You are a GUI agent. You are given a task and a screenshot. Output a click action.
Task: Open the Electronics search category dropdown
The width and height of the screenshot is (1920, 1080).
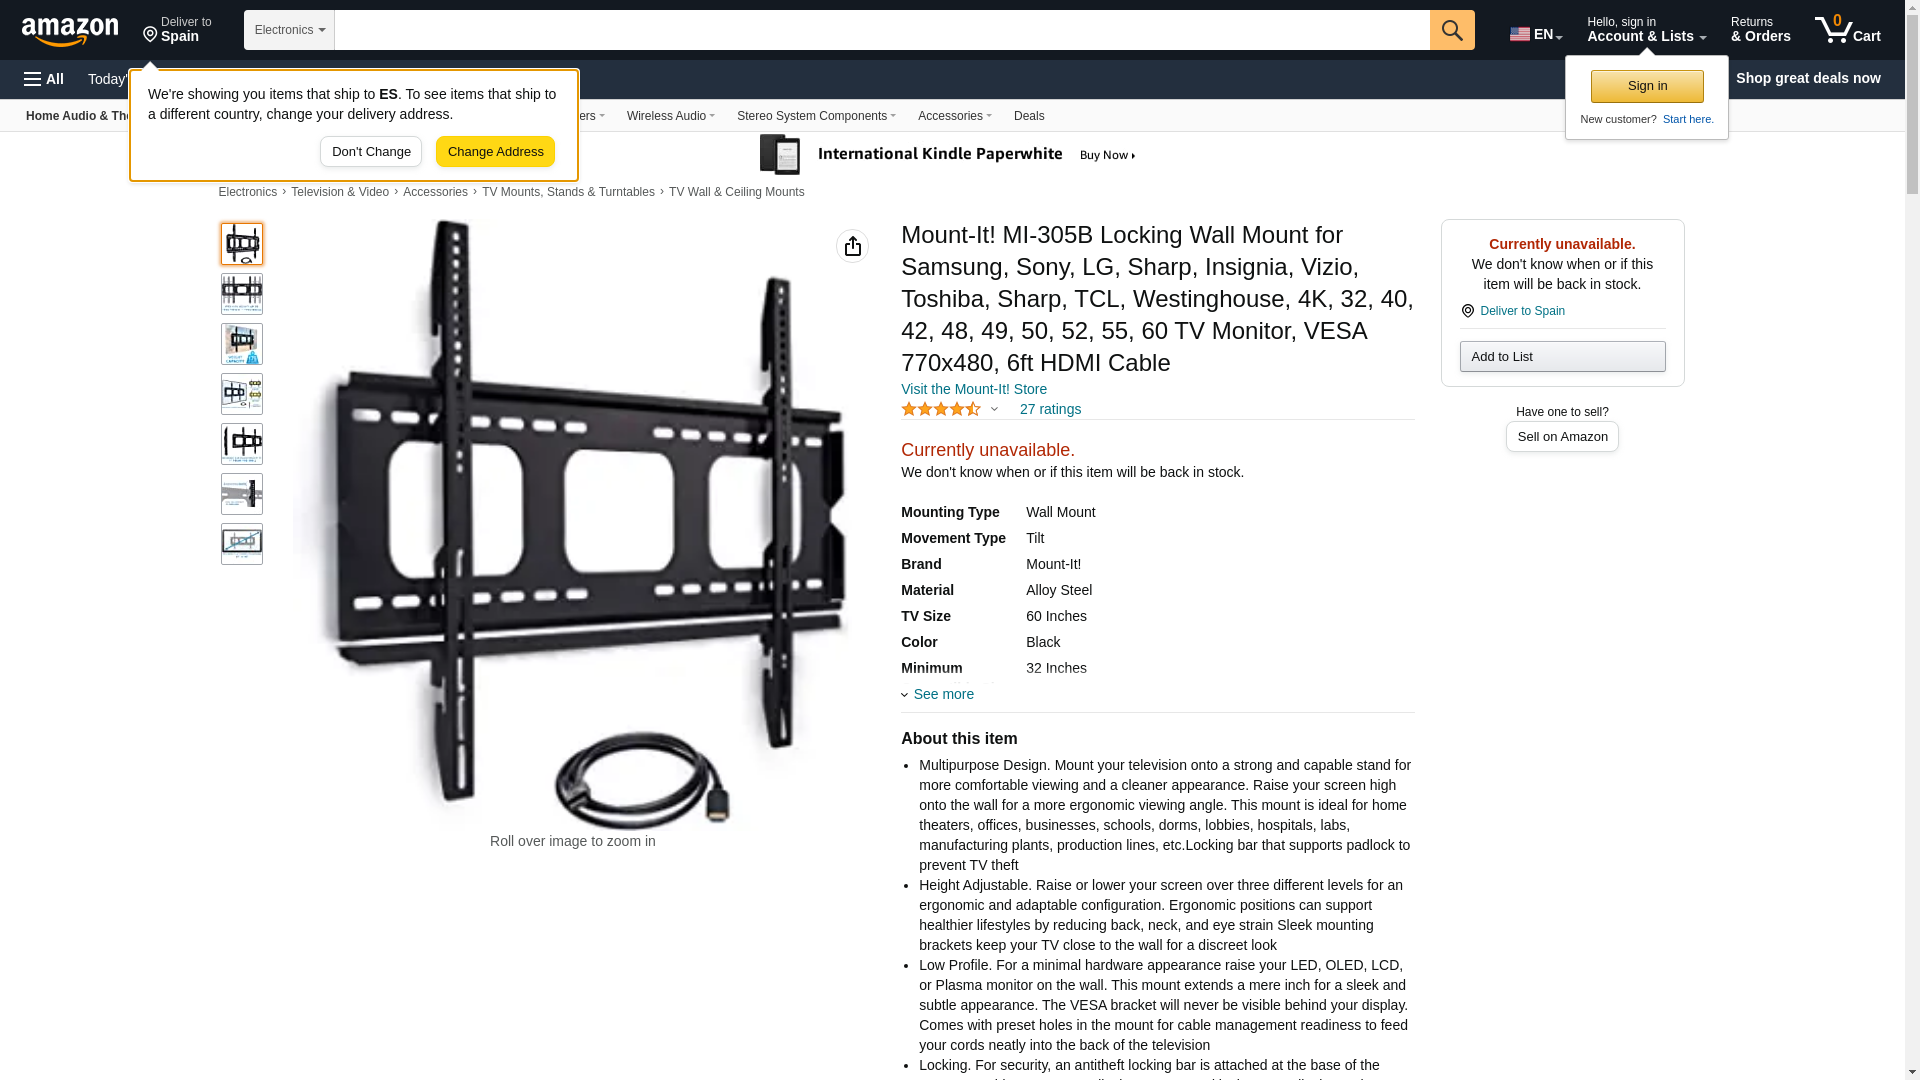(x=289, y=30)
